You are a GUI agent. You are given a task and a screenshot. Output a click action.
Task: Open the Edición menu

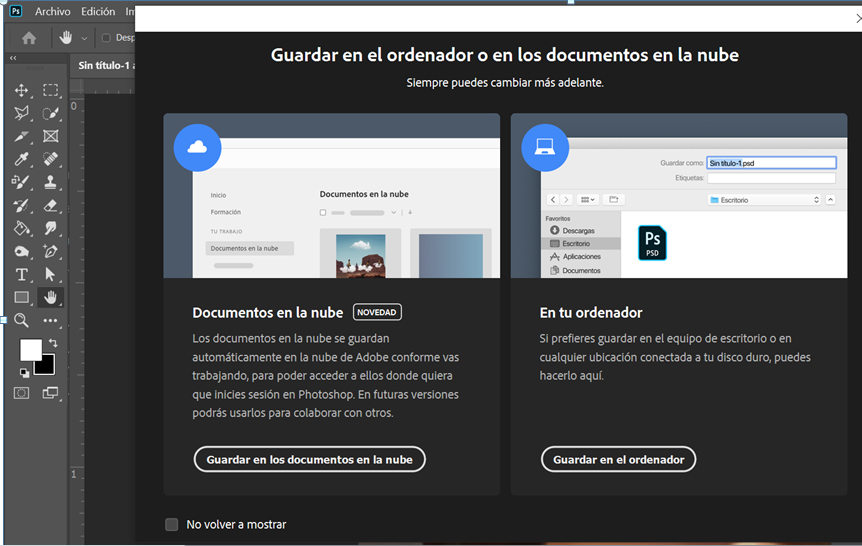tap(98, 12)
